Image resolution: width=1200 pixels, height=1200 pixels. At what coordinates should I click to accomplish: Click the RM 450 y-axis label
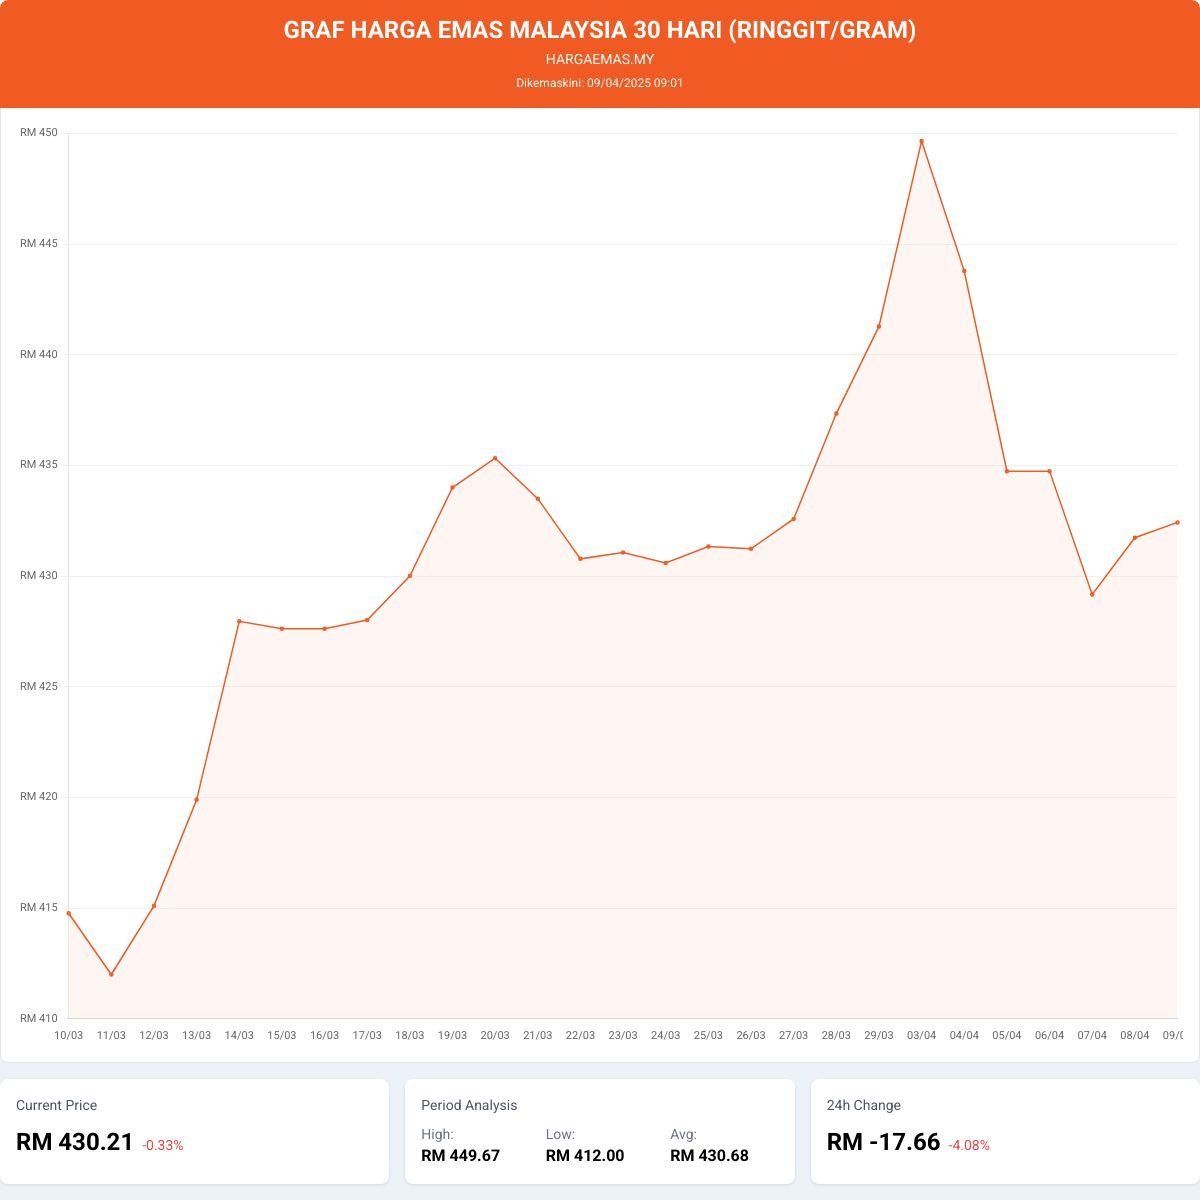(39, 133)
